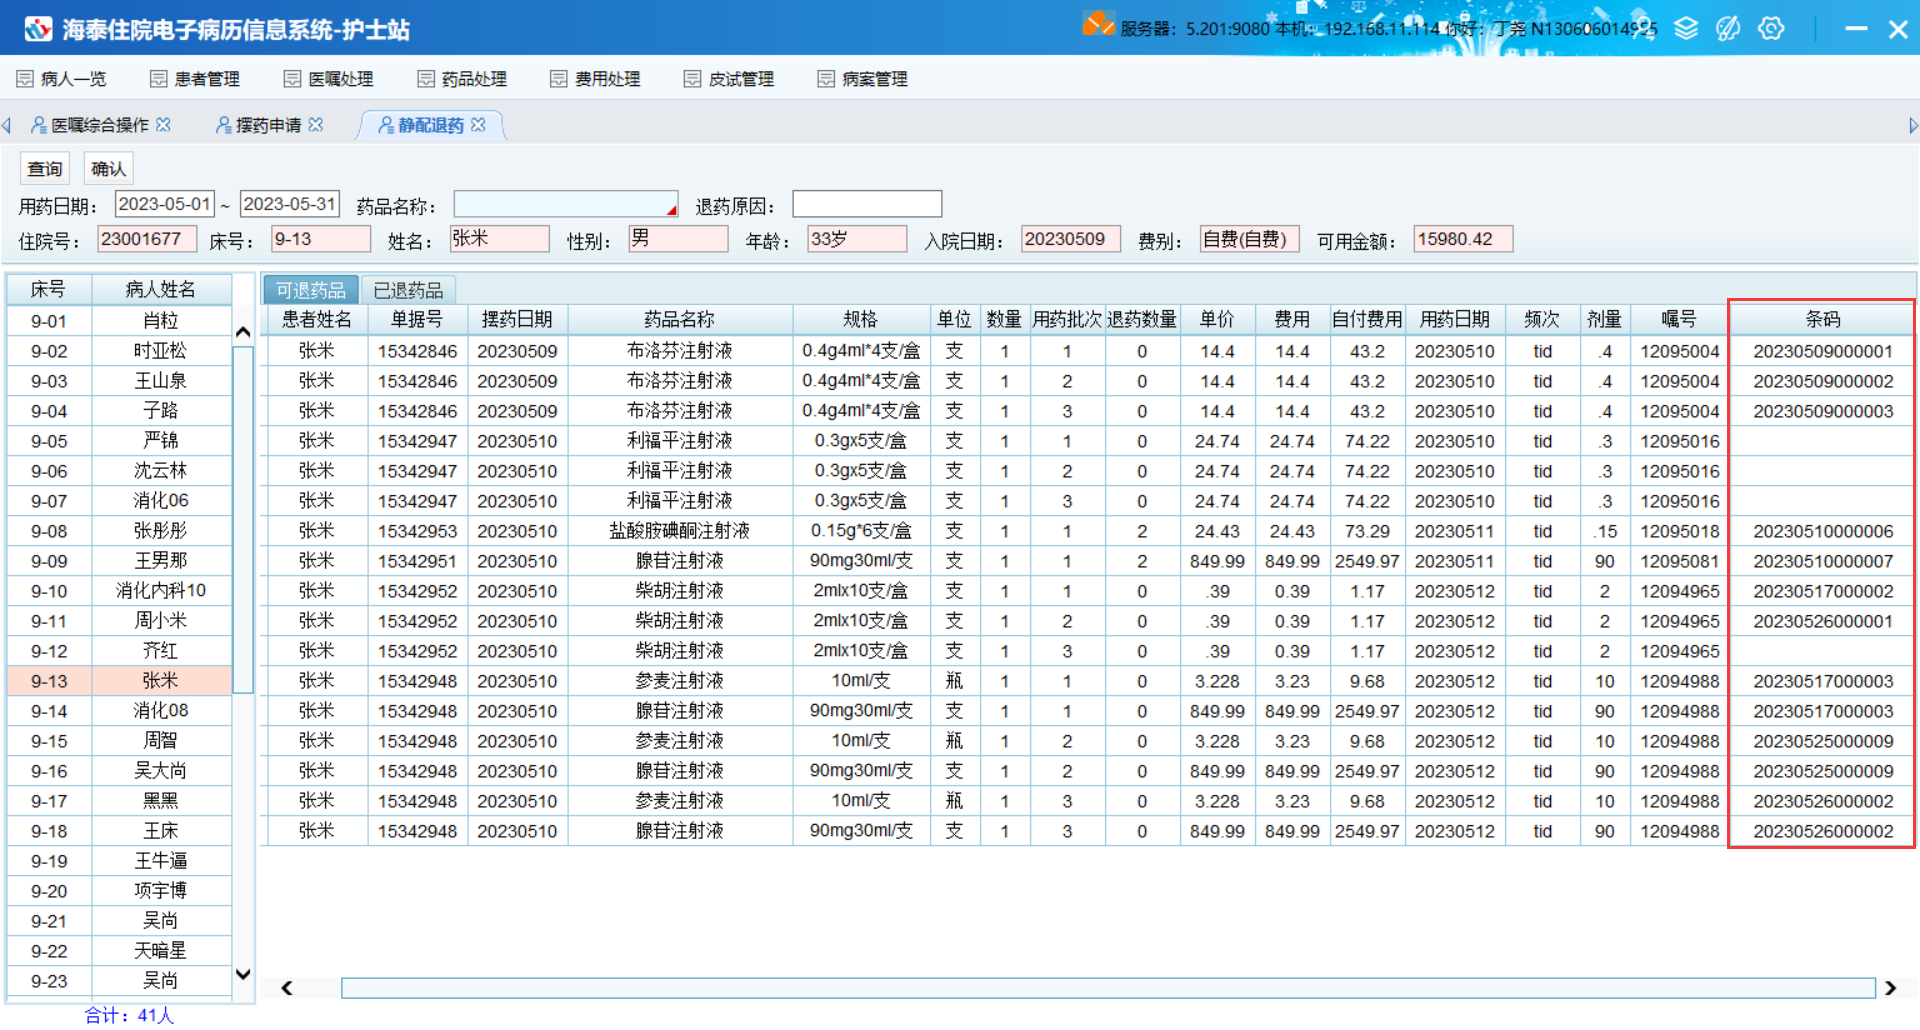Click barcode cell 20230510000007
The width and height of the screenshot is (1920, 1030).
(x=1822, y=561)
